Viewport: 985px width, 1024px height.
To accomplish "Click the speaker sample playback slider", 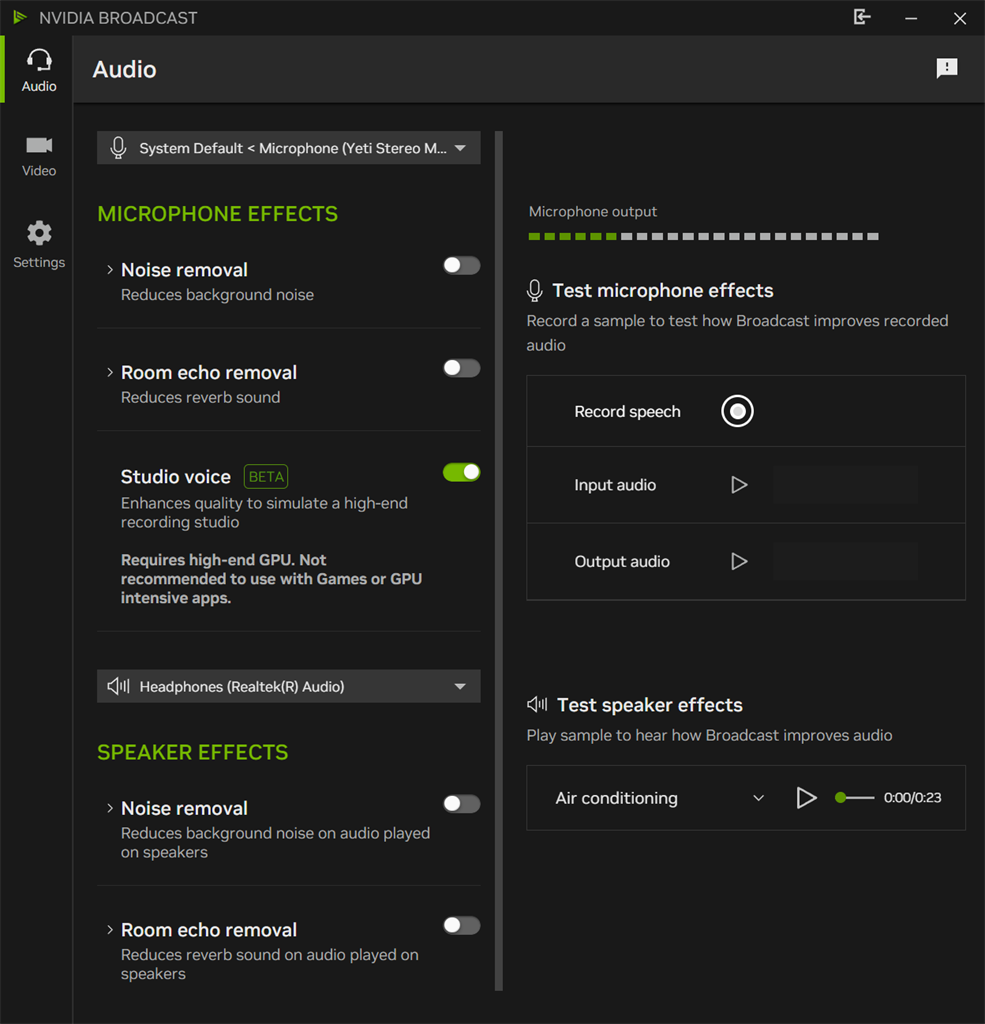I will pos(855,798).
